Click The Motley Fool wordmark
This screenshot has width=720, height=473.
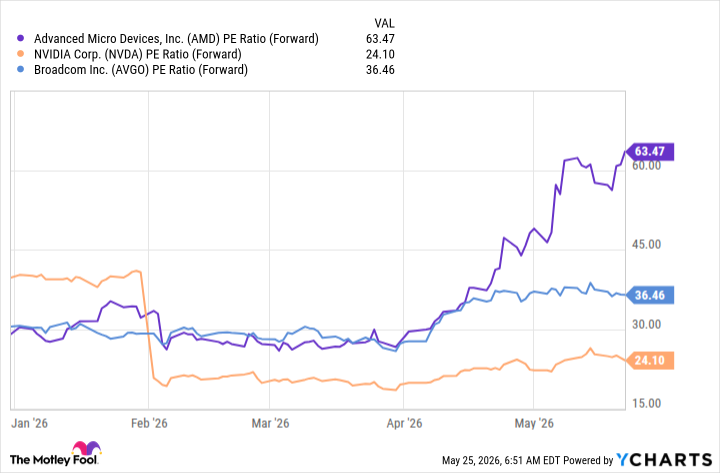(x=53, y=460)
